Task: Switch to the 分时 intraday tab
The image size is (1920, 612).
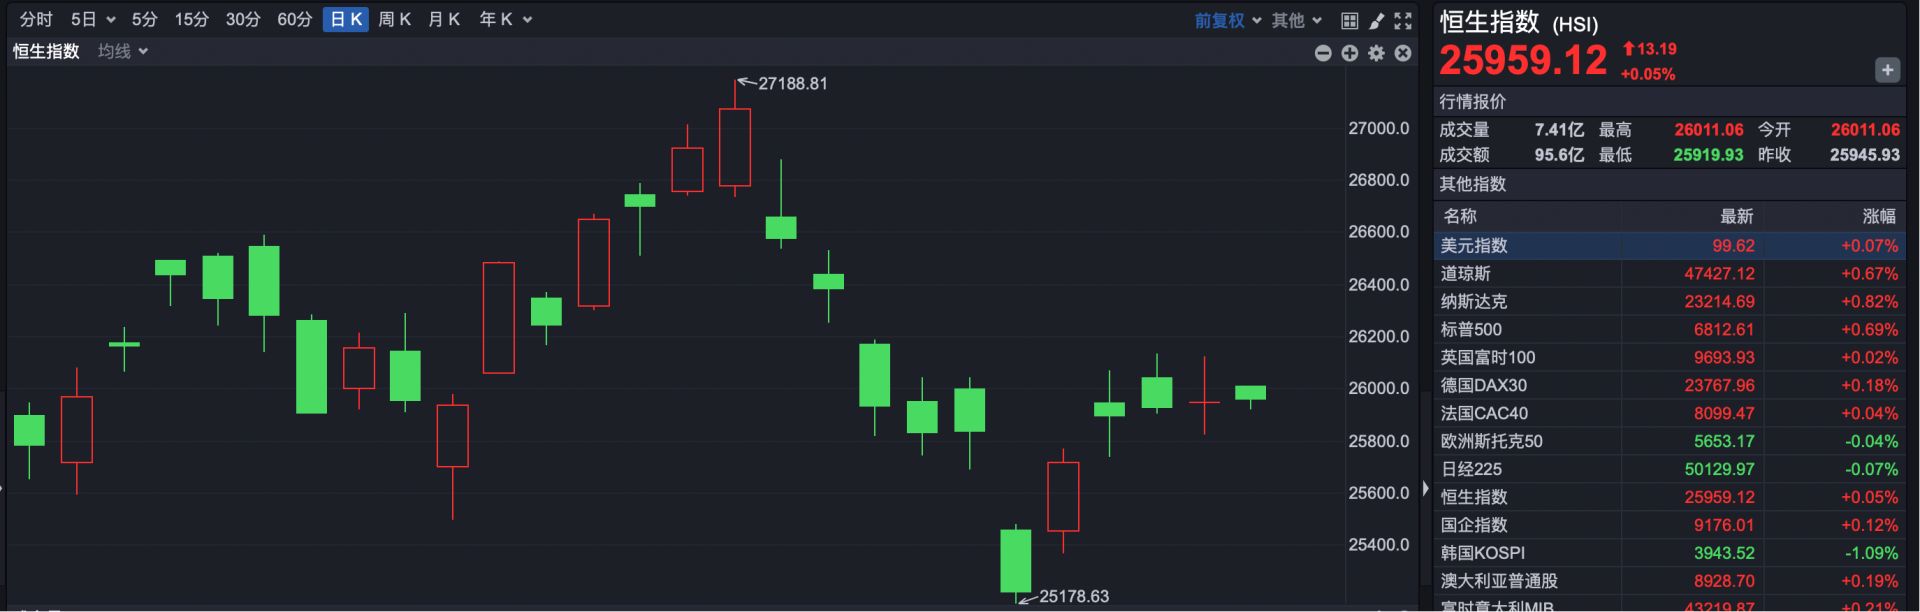Action: point(36,20)
